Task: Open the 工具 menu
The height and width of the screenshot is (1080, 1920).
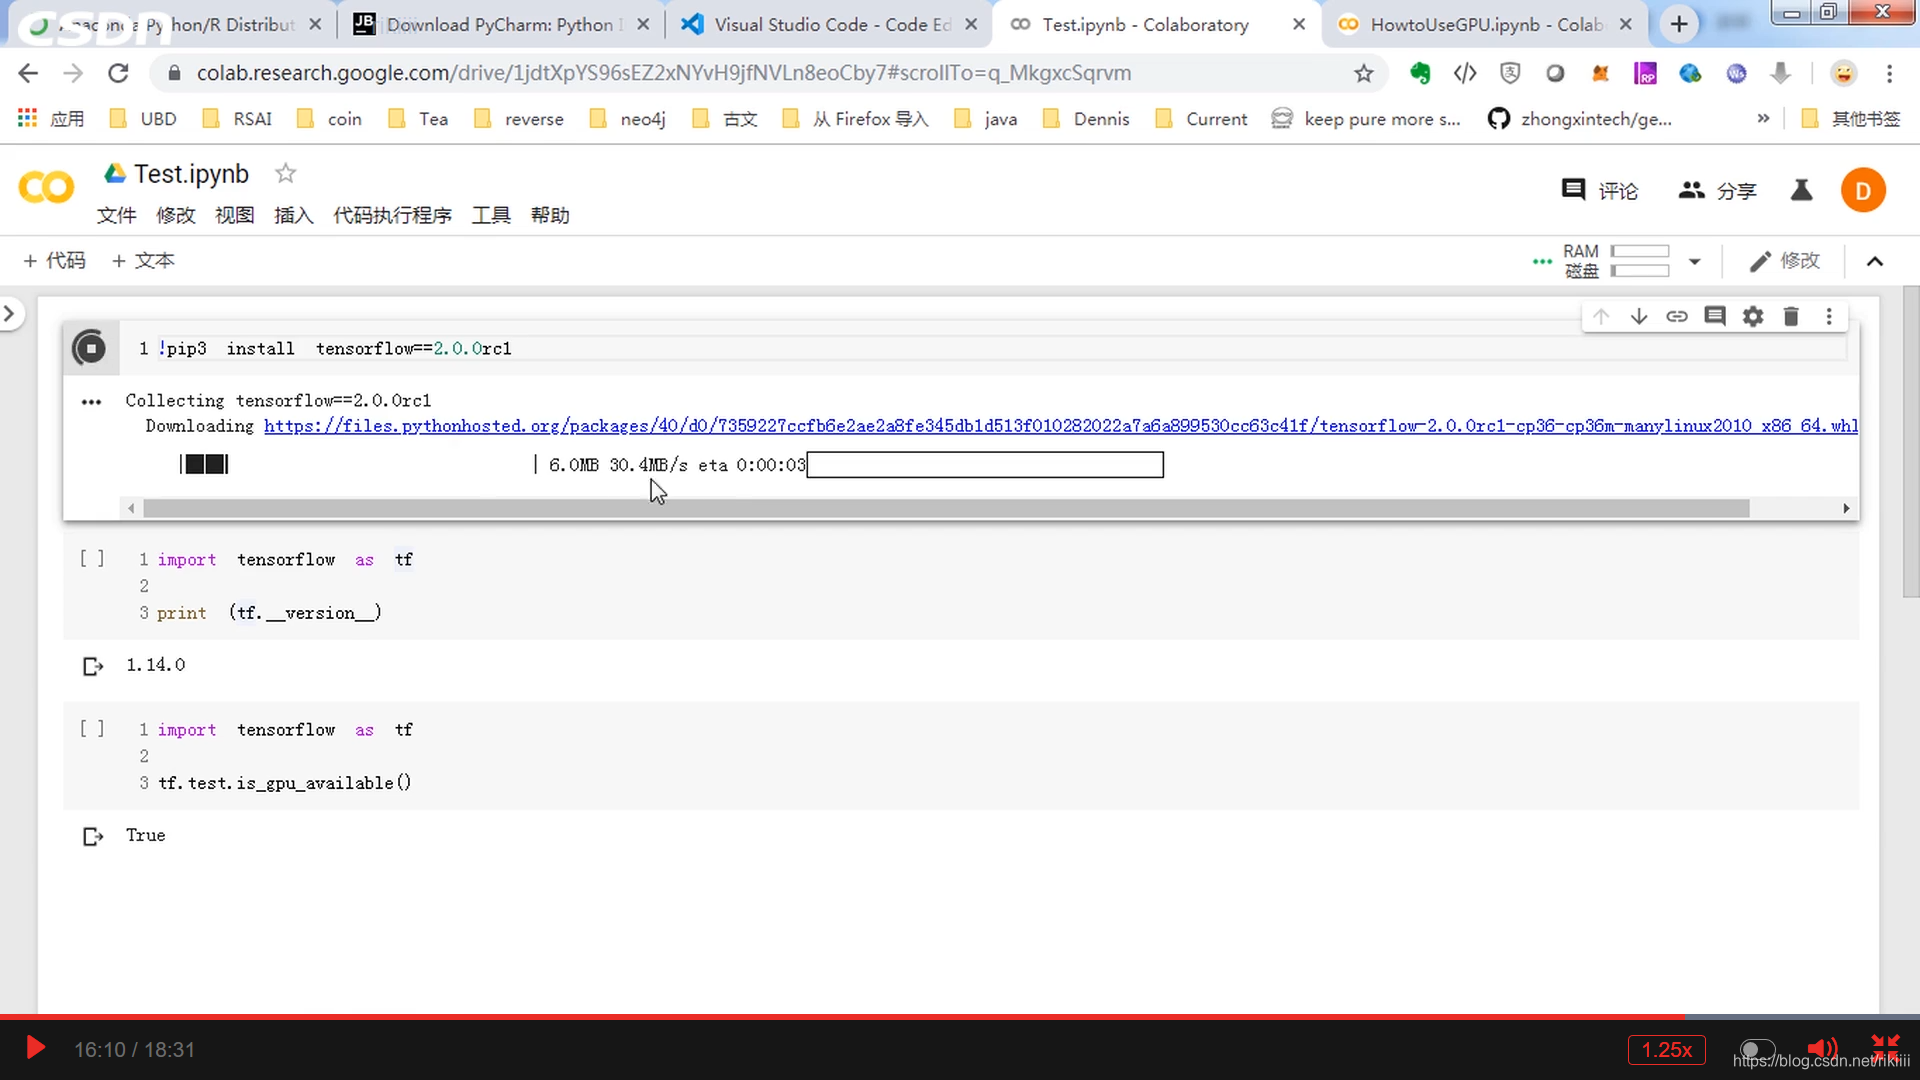Action: coord(491,215)
